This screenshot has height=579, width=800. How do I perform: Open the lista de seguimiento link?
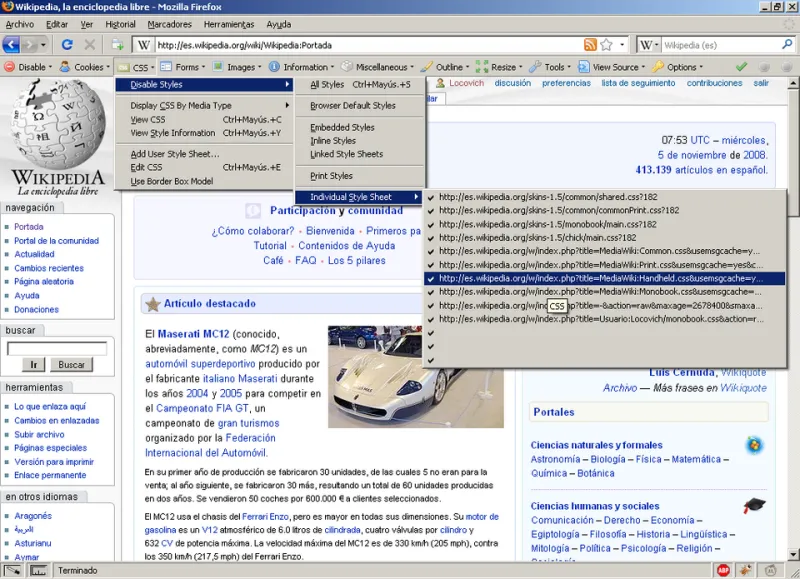point(638,83)
